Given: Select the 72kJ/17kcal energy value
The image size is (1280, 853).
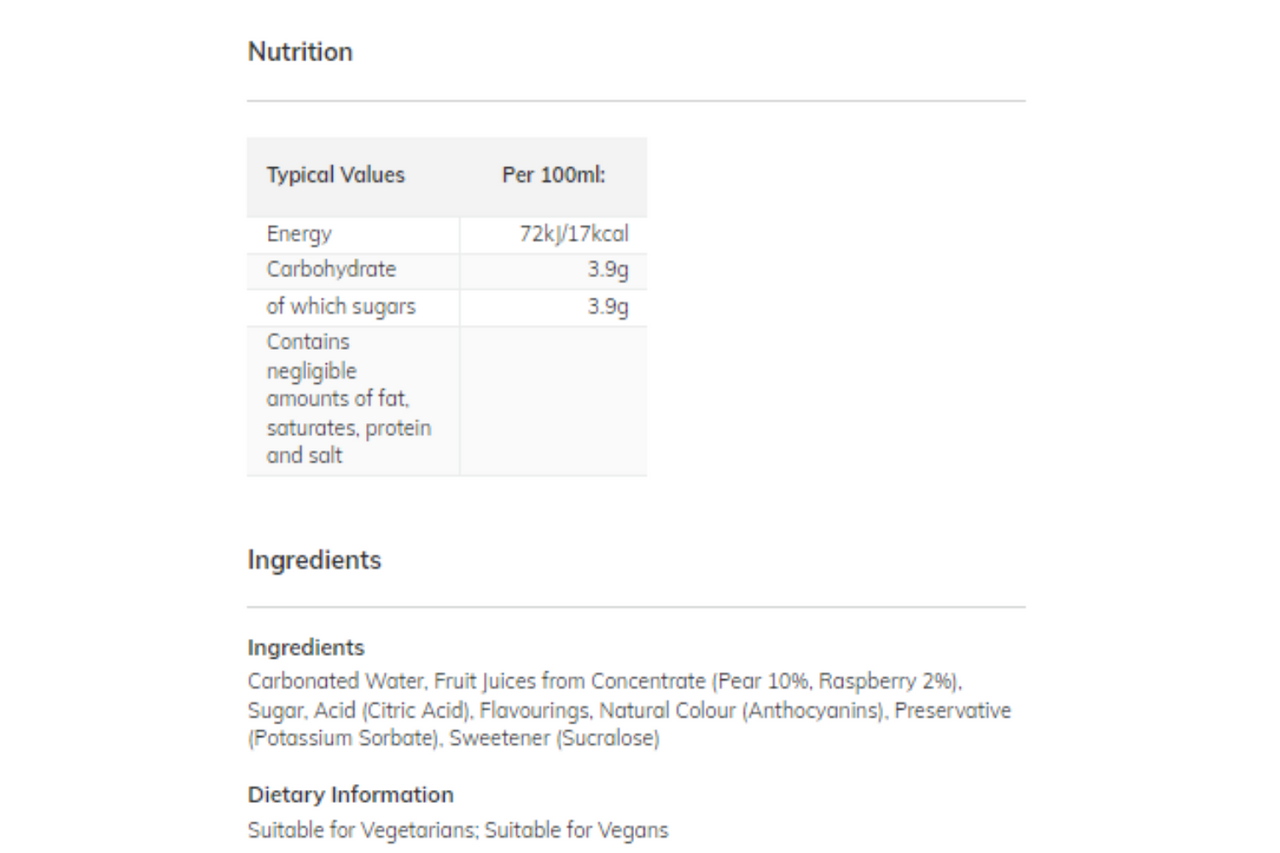Looking at the screenshot, I should point(574,234).
